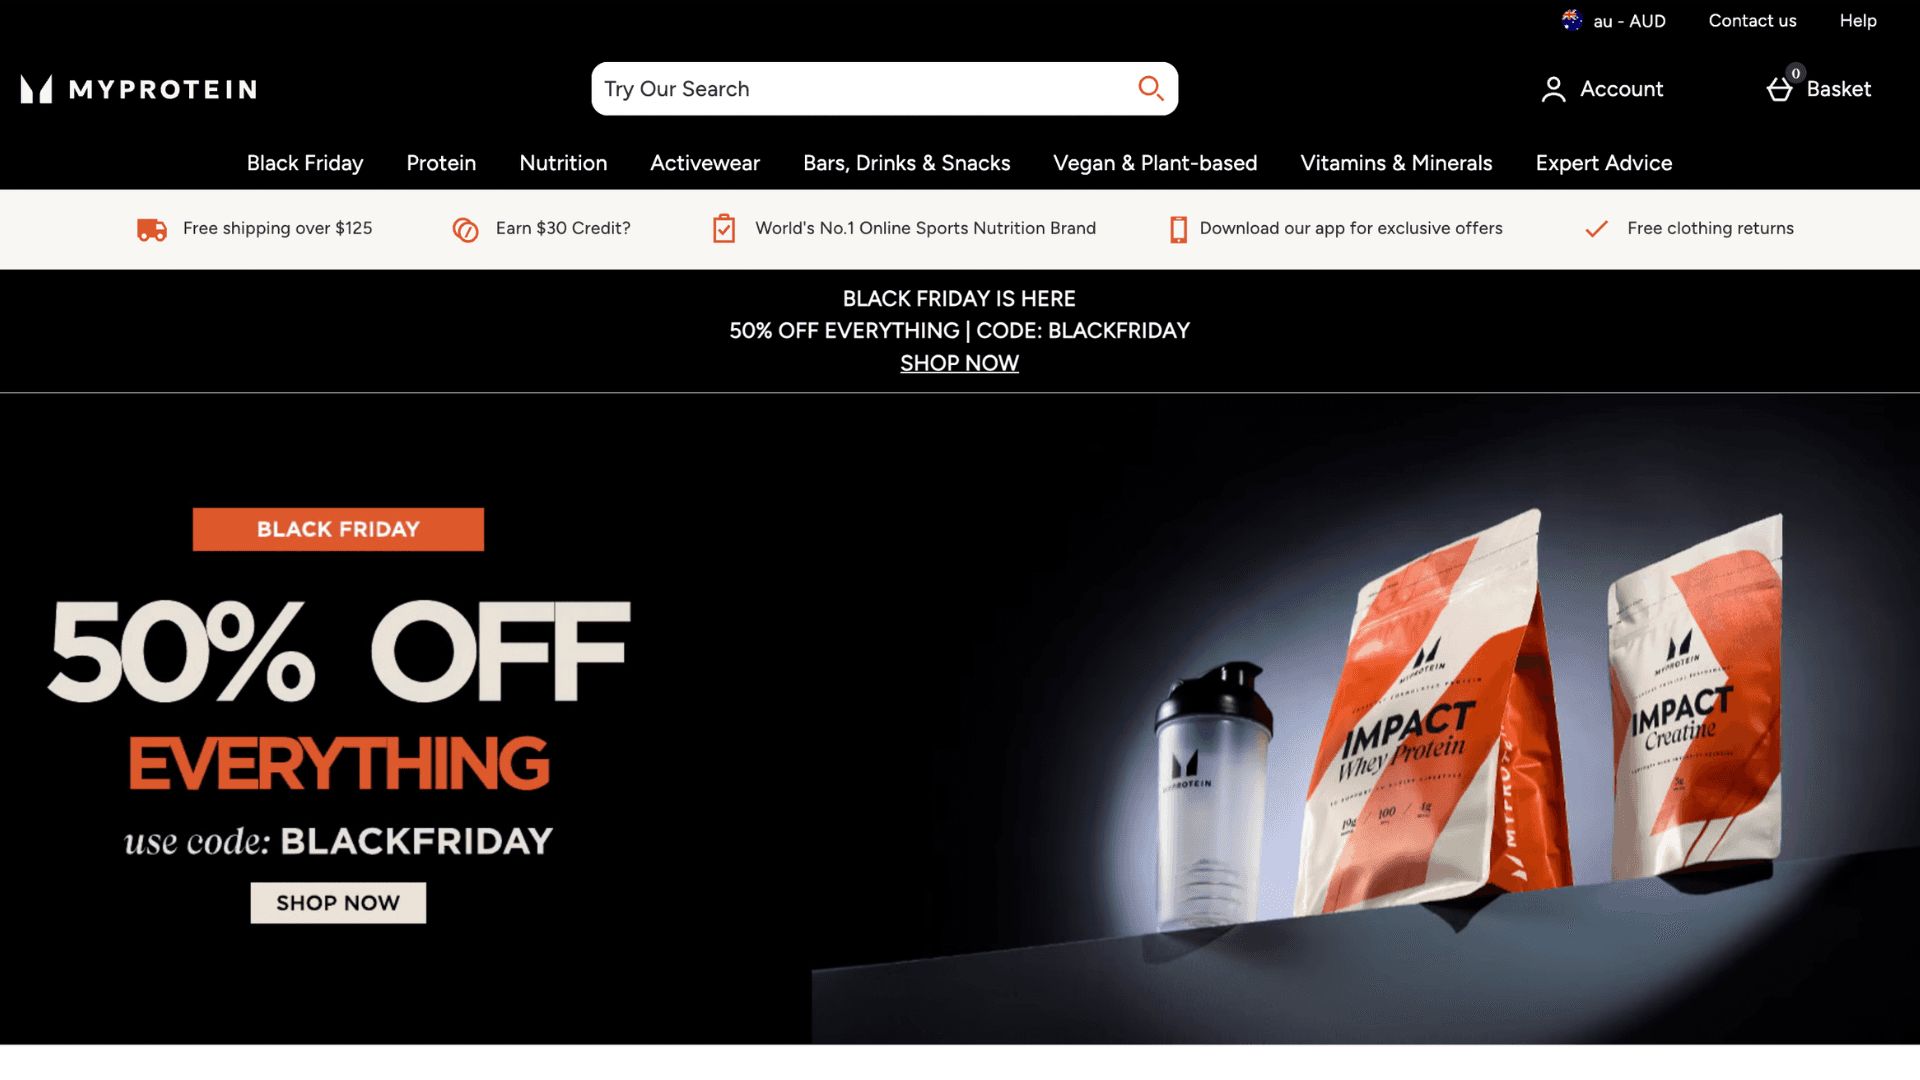Select Vitamins & Minerals in navigation

[1396, 163]
